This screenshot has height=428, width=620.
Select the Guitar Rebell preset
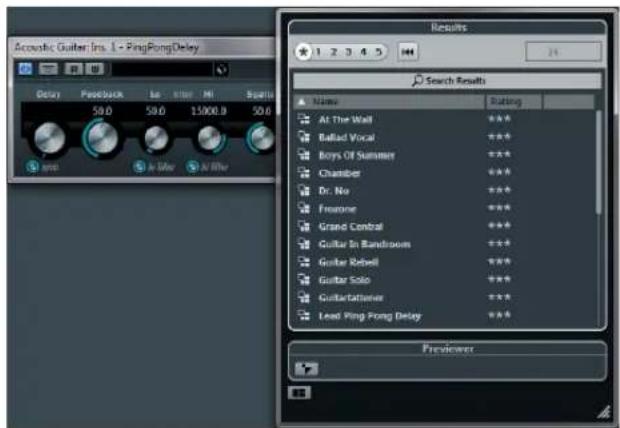coord(348,262)
